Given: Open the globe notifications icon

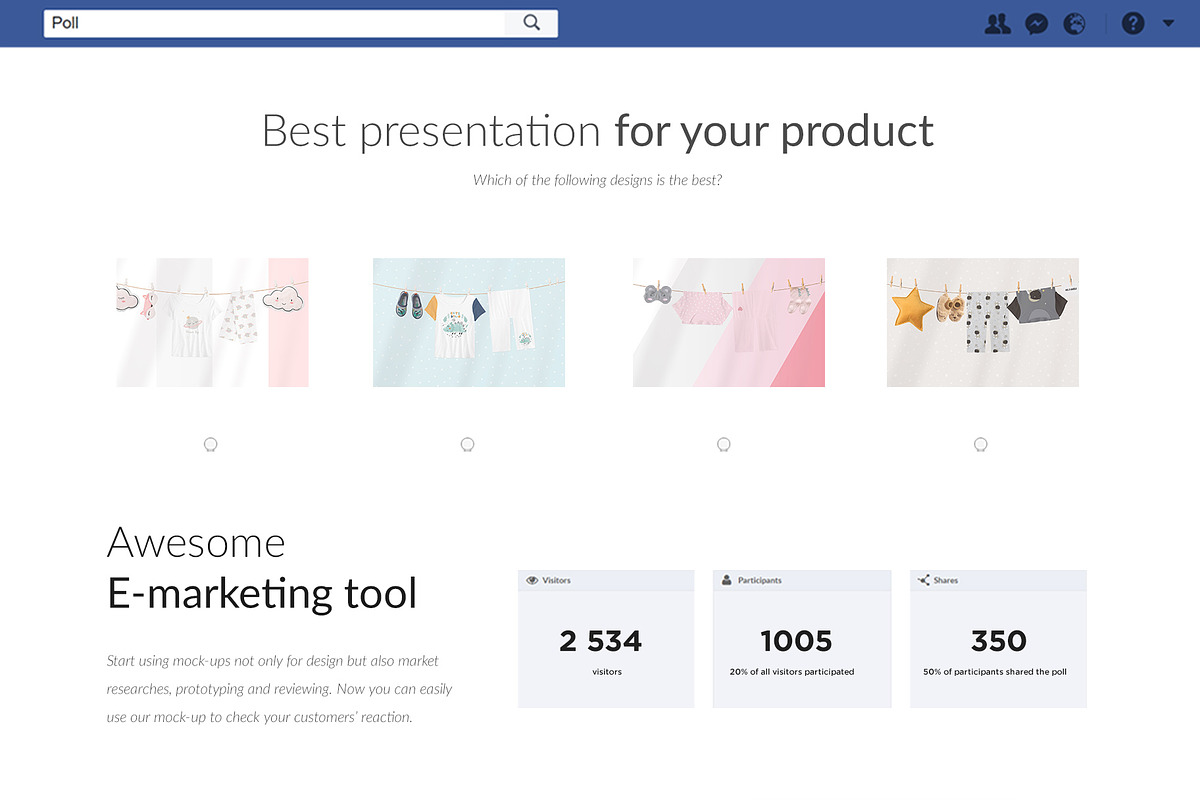Looking at the screenshot, I should point(1075,23).
